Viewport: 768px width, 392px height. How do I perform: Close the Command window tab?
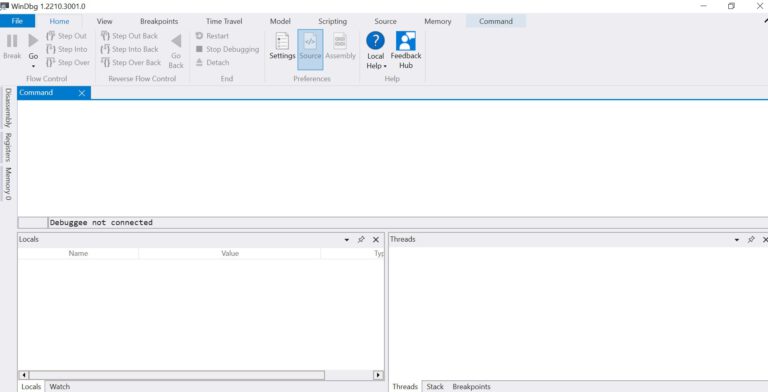coord(82,93)
